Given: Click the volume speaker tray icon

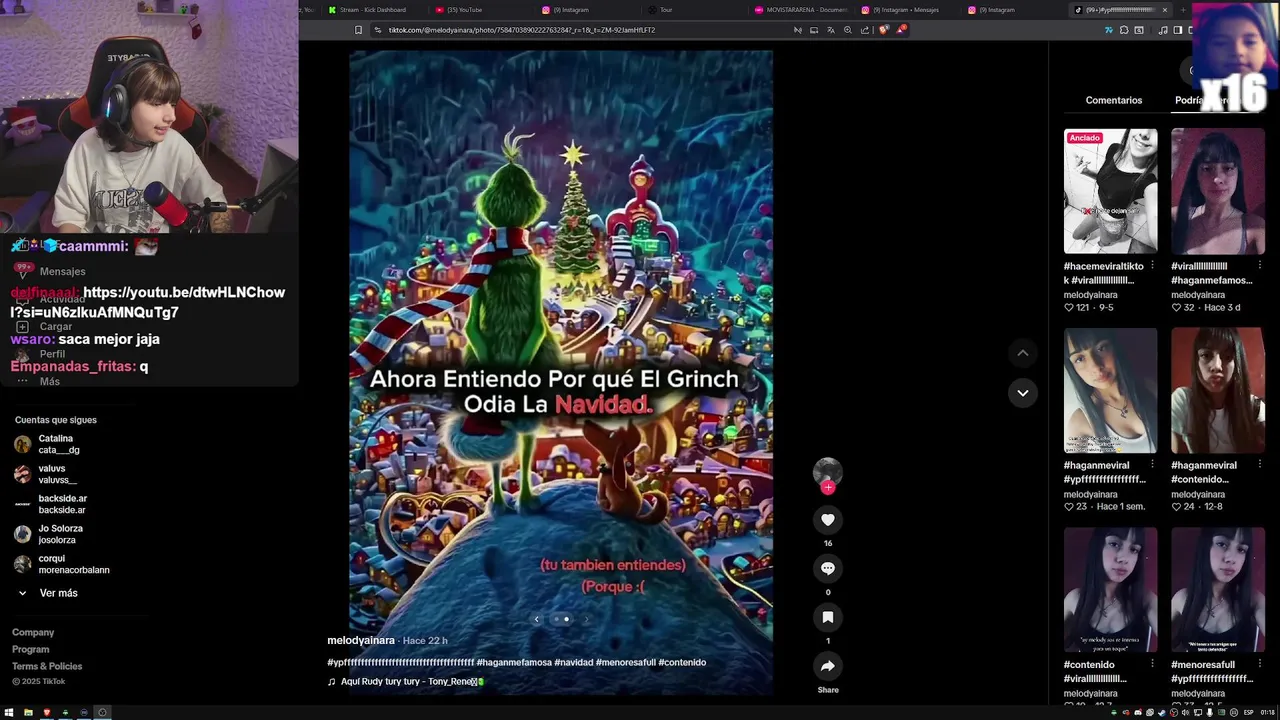Looking at the screenshot, I should coord(1185,712).
